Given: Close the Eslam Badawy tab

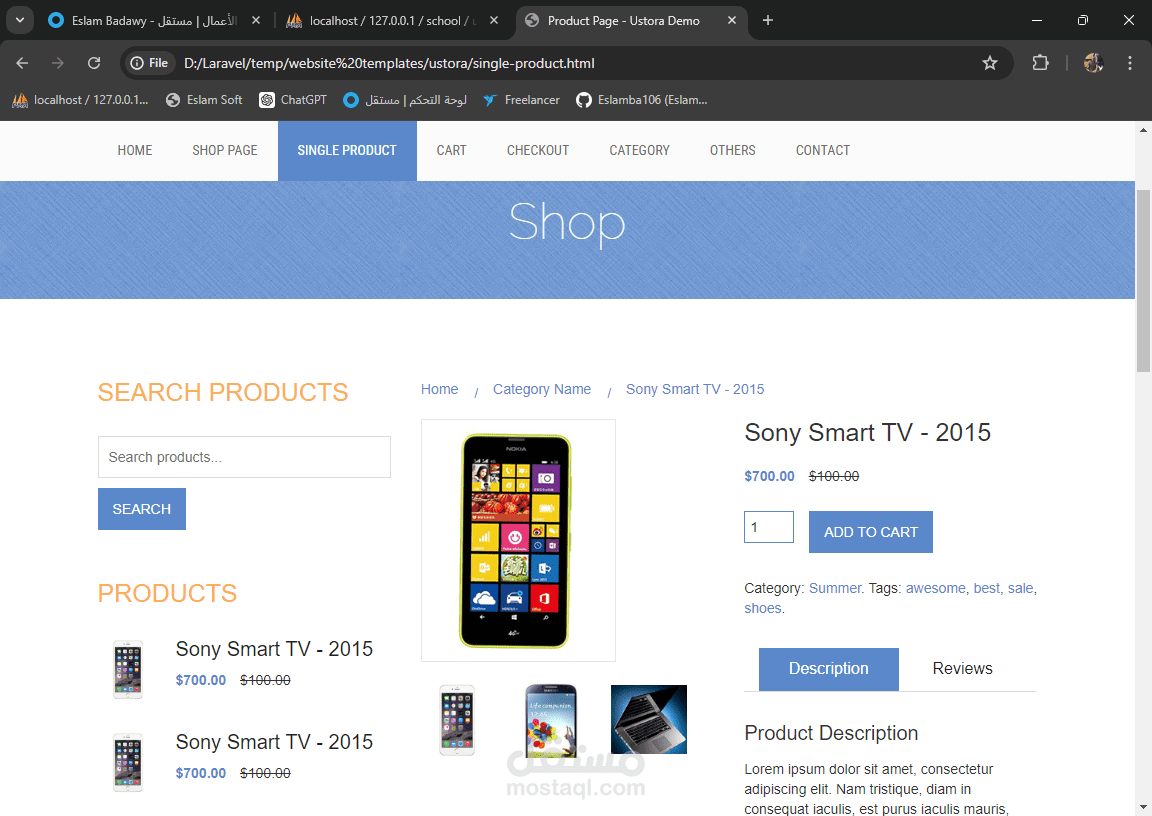Looking at the screenshot, I should pos(256,21).
